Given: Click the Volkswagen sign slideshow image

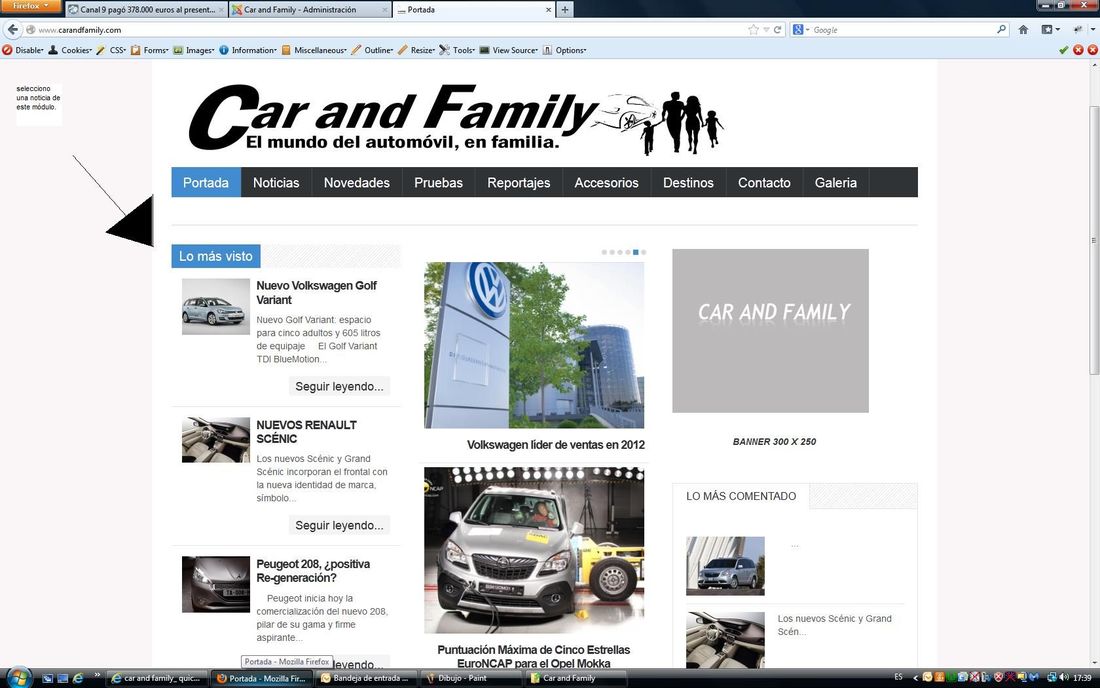Looking at the screenshot, I should (x=534, y=345).
